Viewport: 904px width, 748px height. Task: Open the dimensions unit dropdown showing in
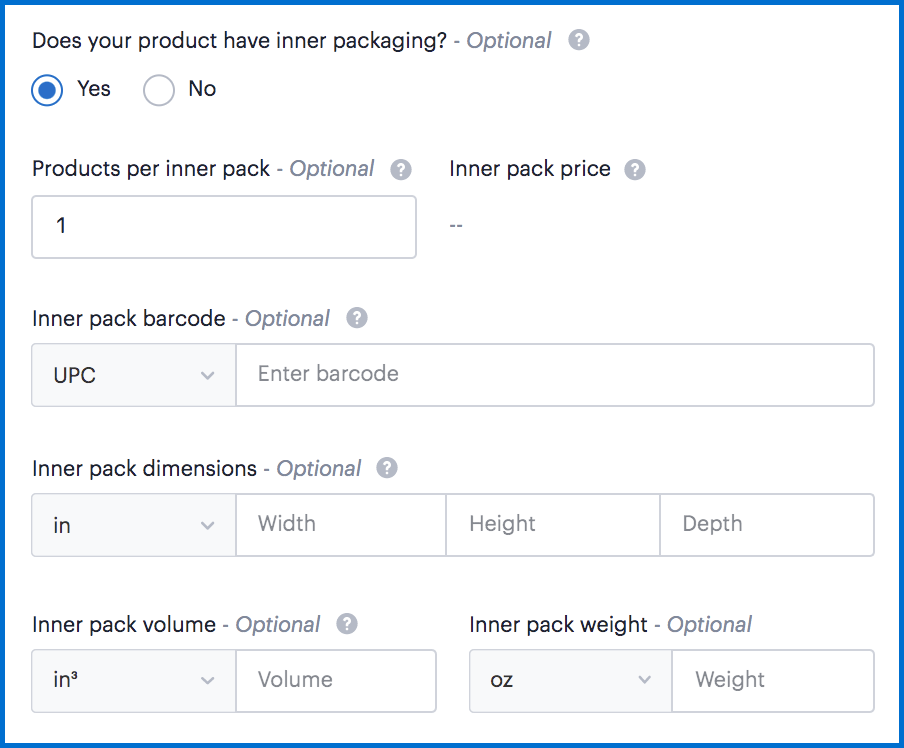[134, 525]
